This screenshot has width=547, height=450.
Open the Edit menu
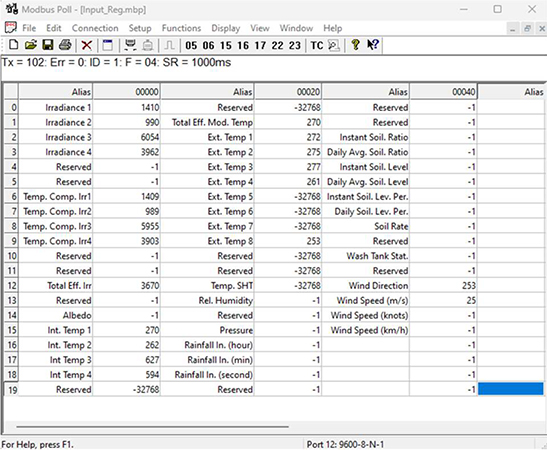pos(54,28)
